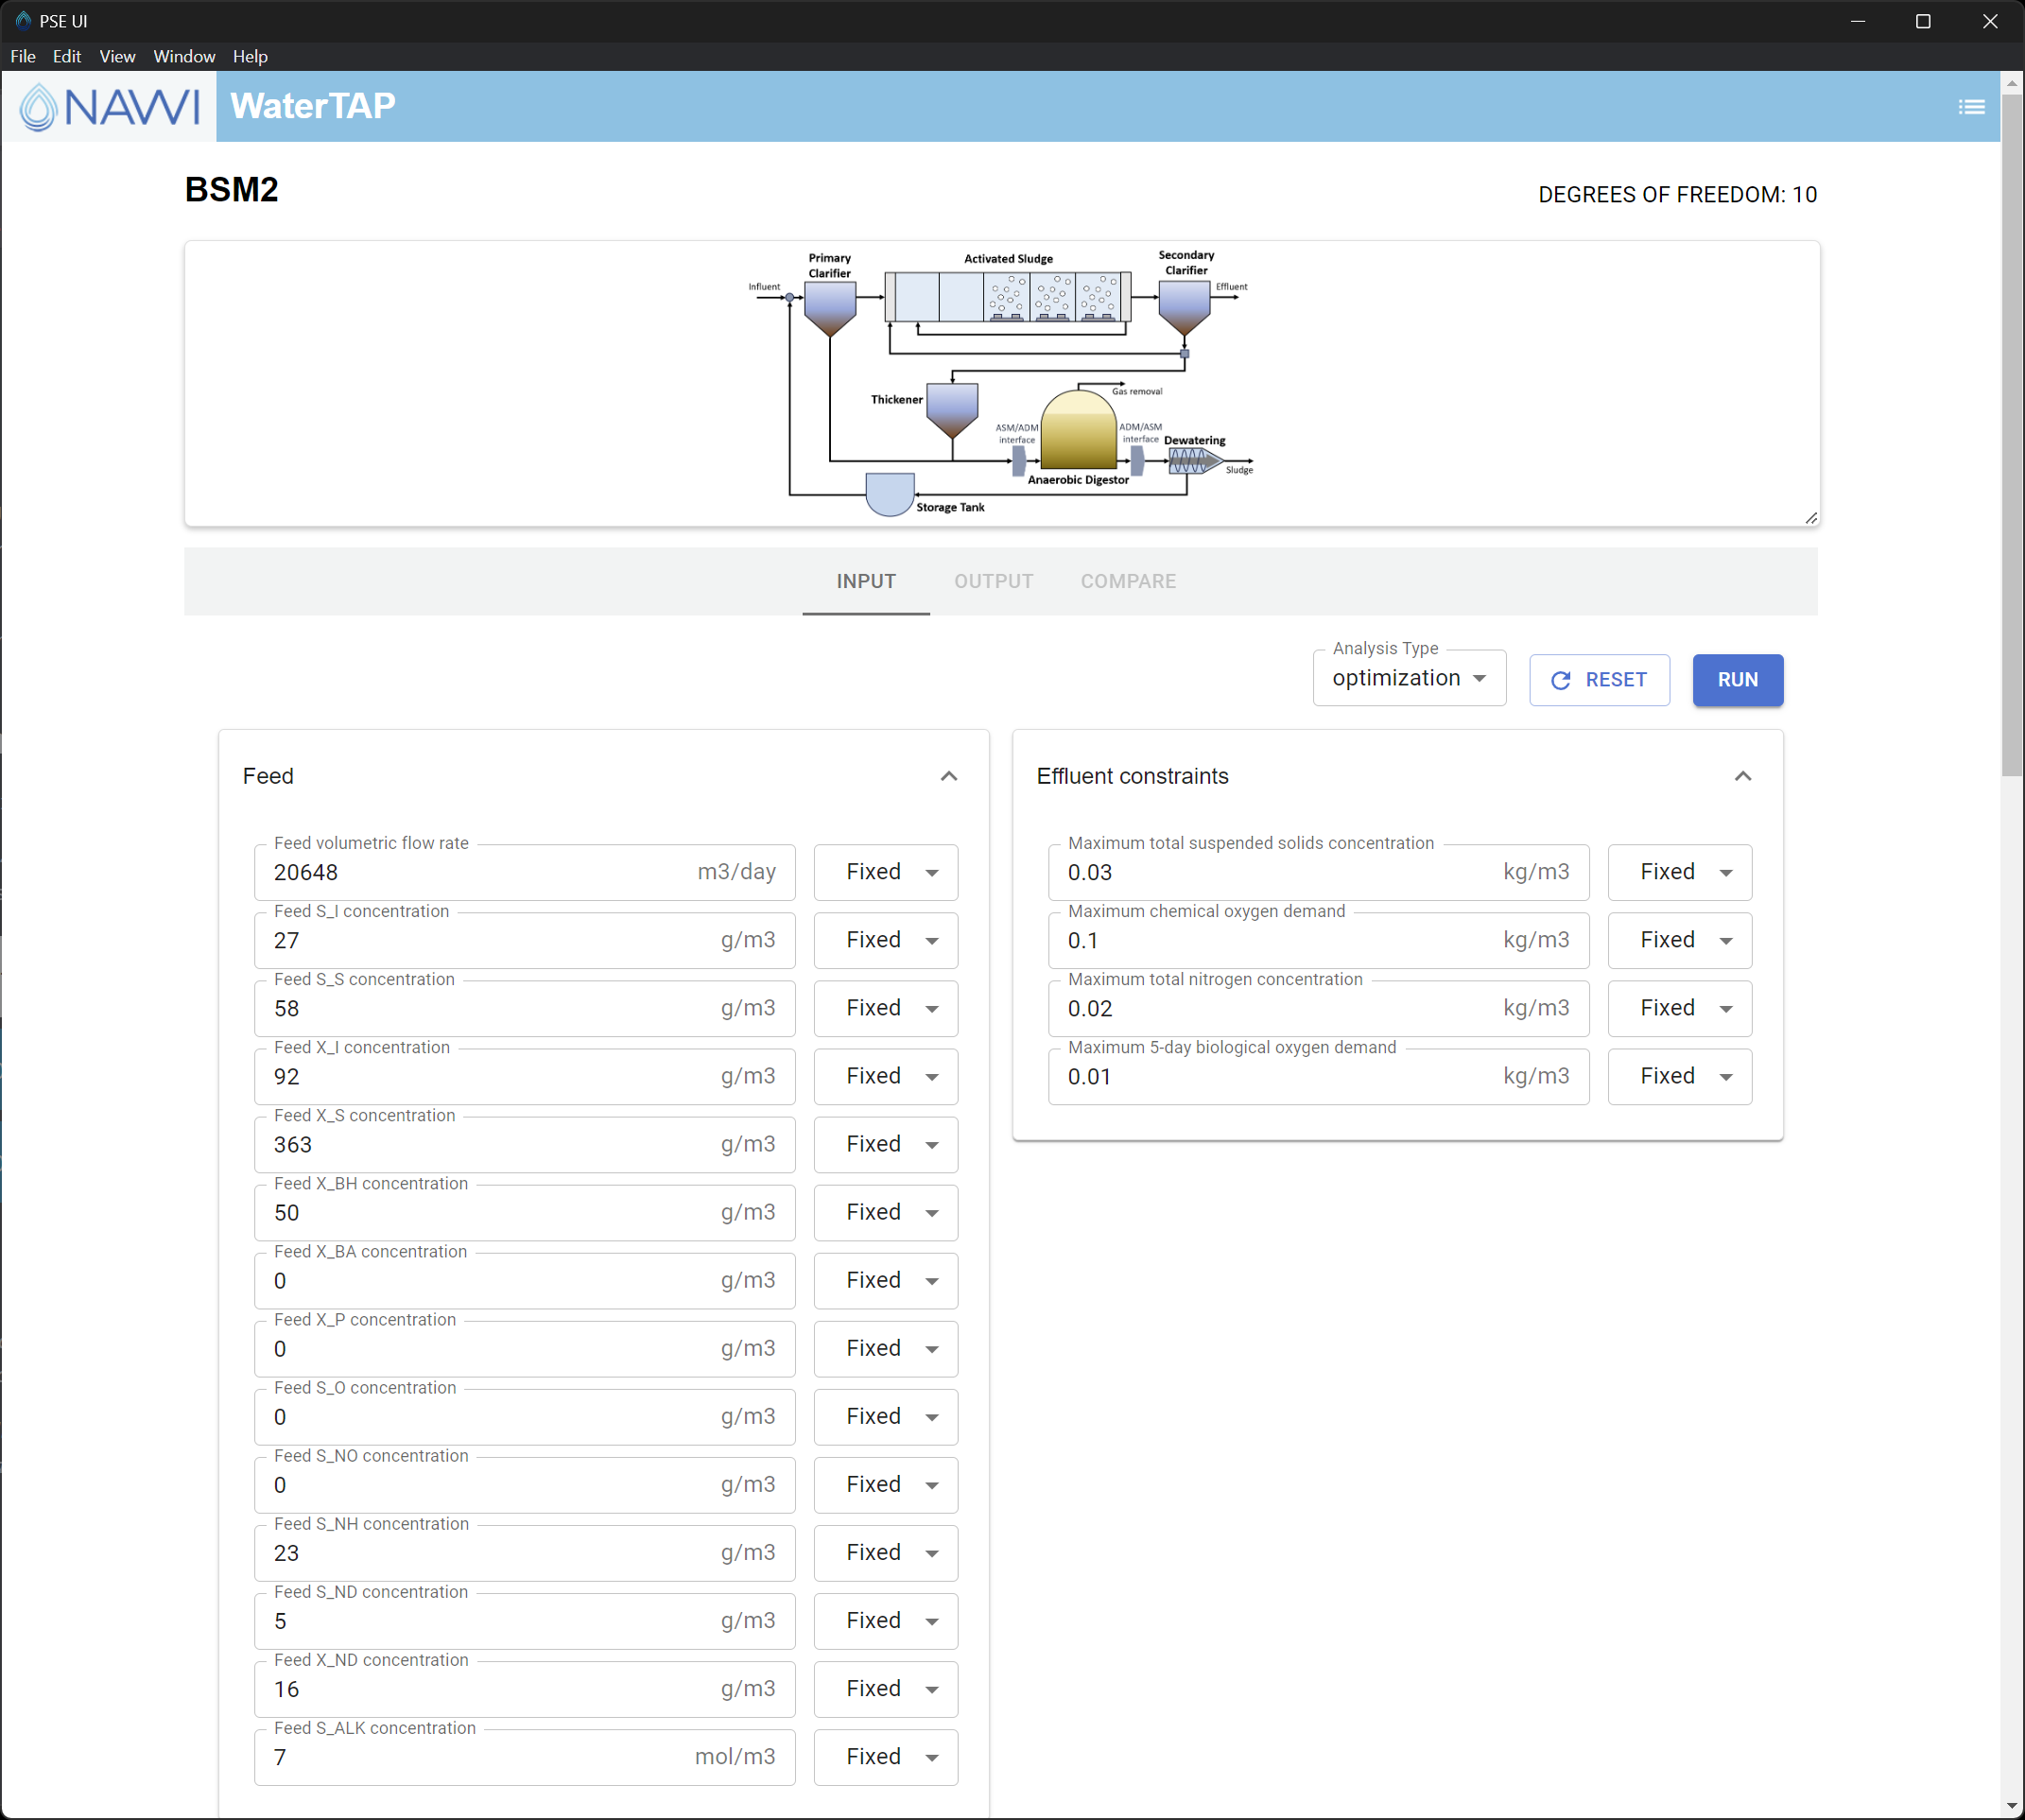Open Fixed dropdown for Feed volumetric flow rate
This screenshot has width=2025, height=1820.
click(x=886, y=872)
